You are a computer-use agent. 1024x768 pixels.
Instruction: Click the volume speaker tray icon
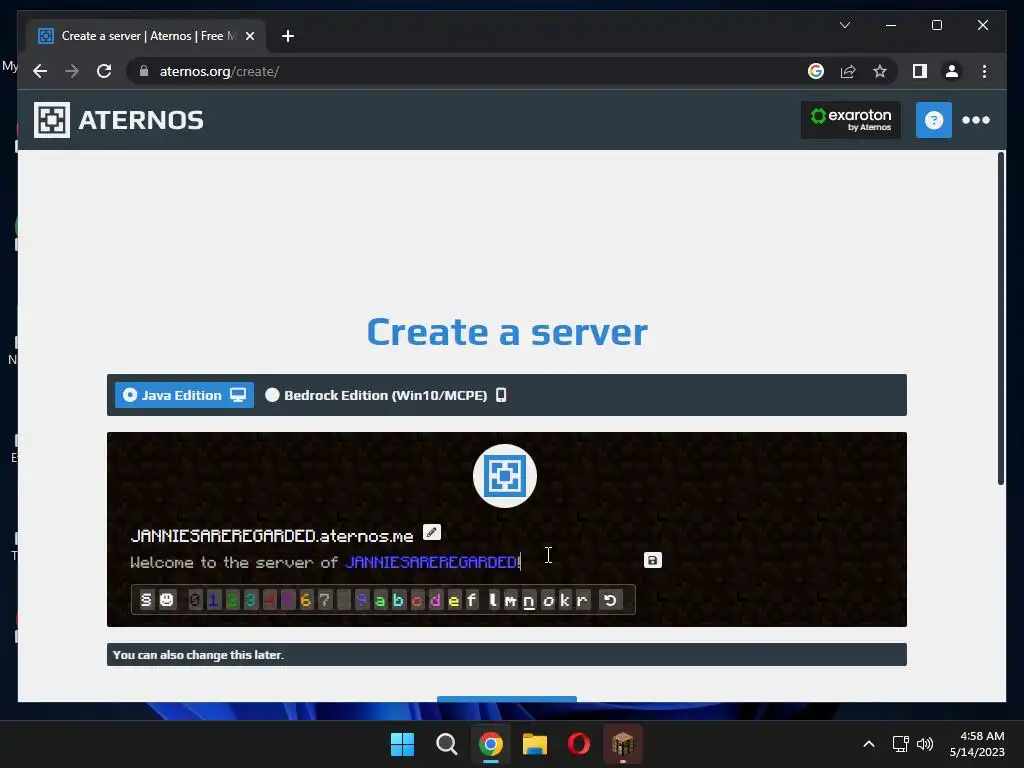925,744
